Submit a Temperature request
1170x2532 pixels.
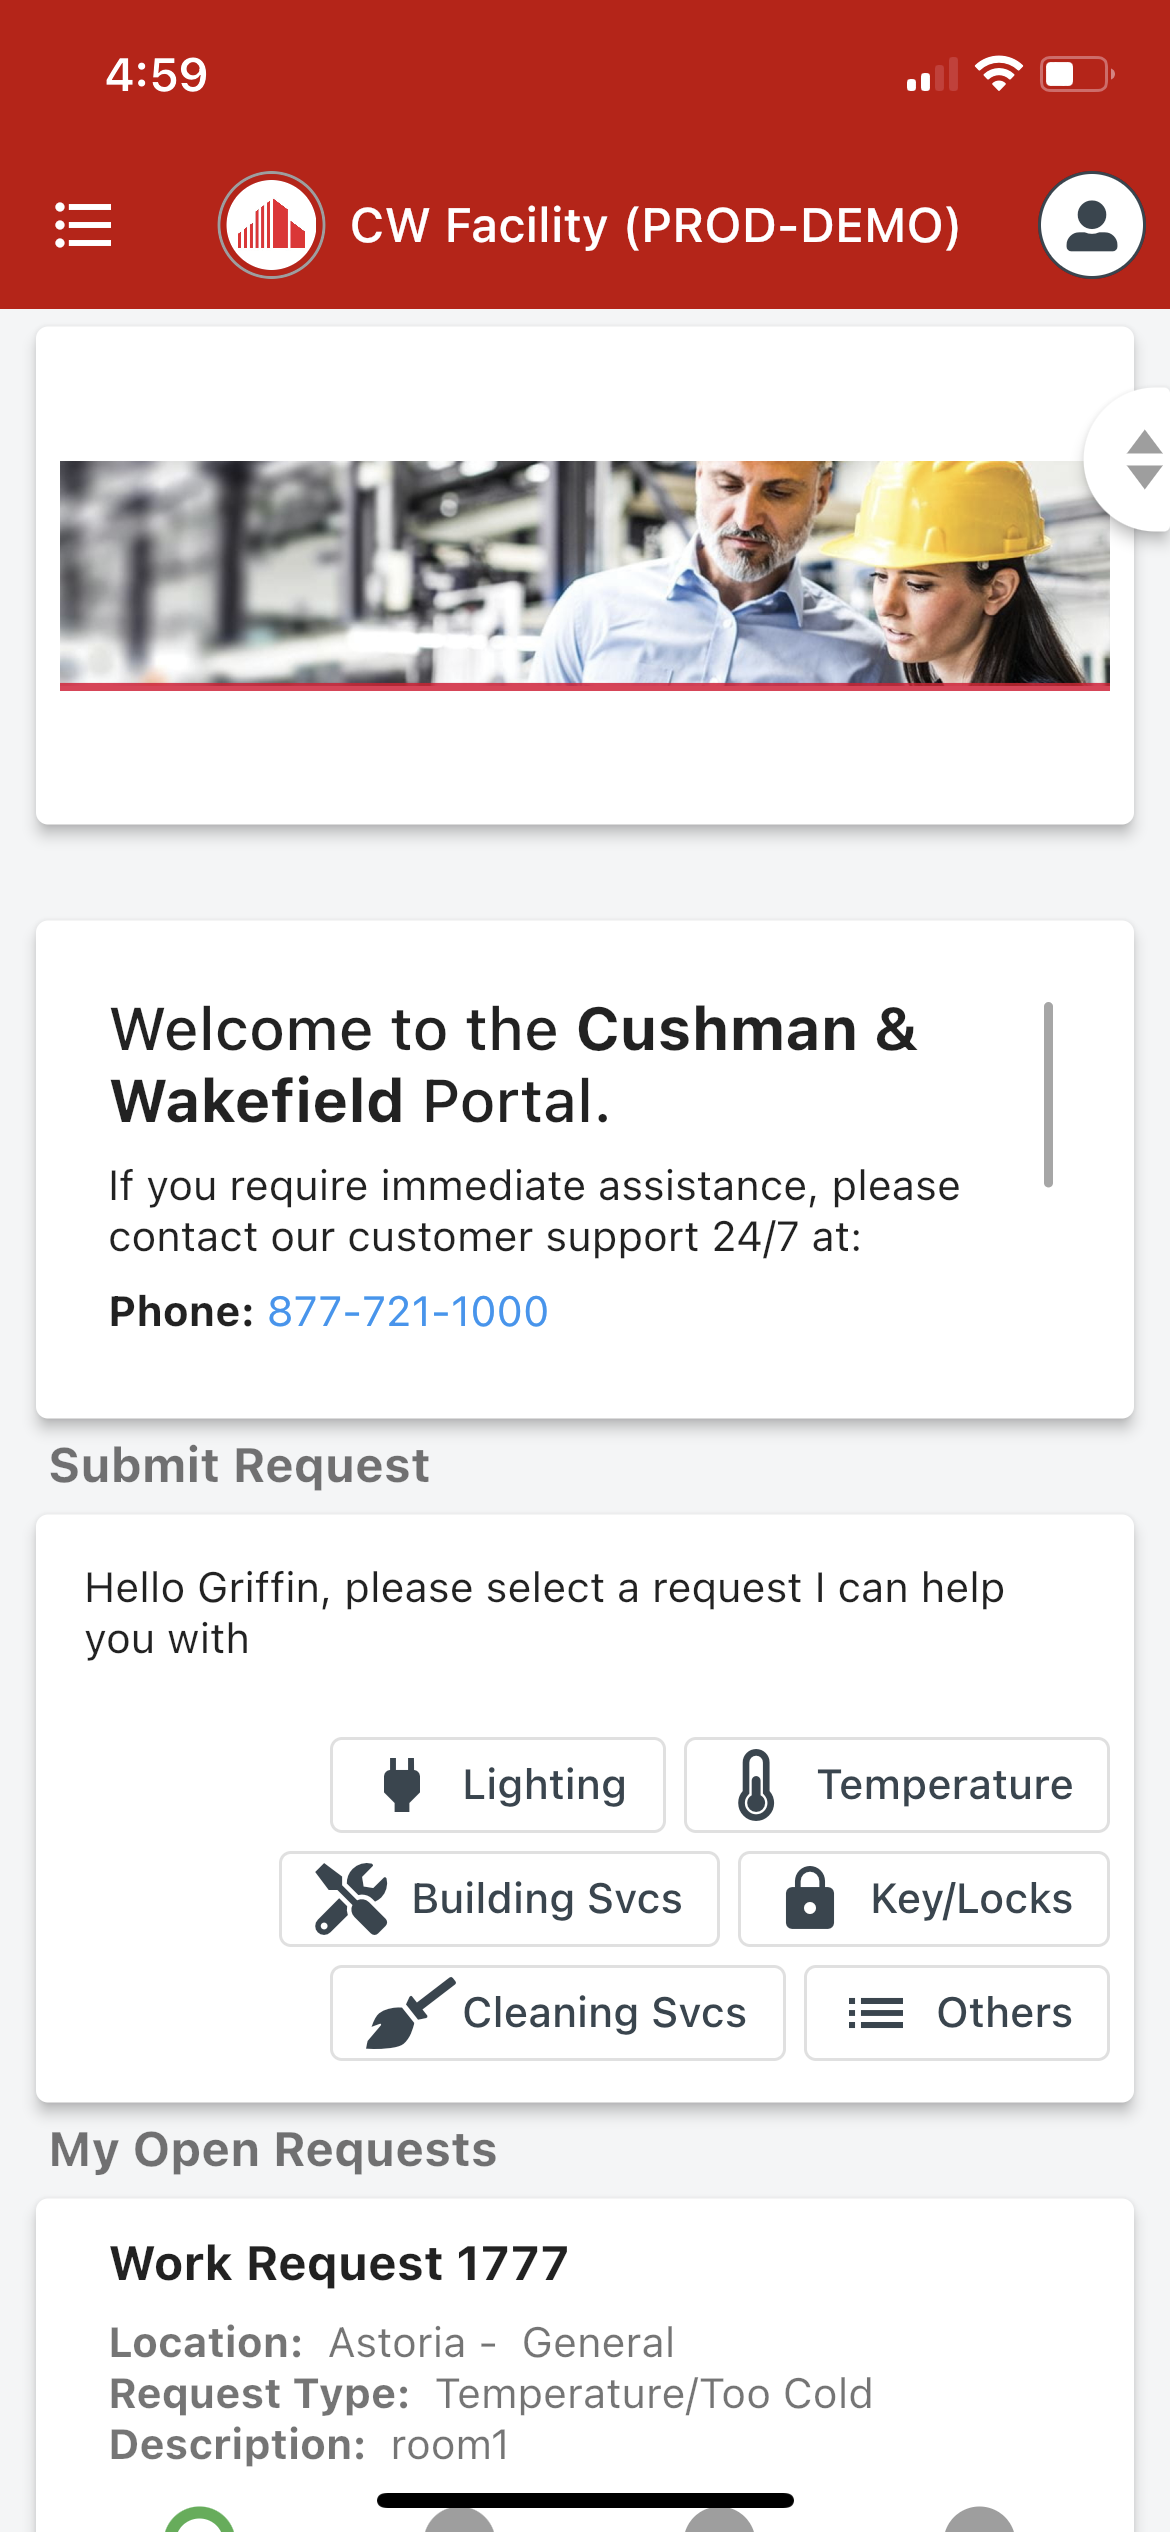896,1785
